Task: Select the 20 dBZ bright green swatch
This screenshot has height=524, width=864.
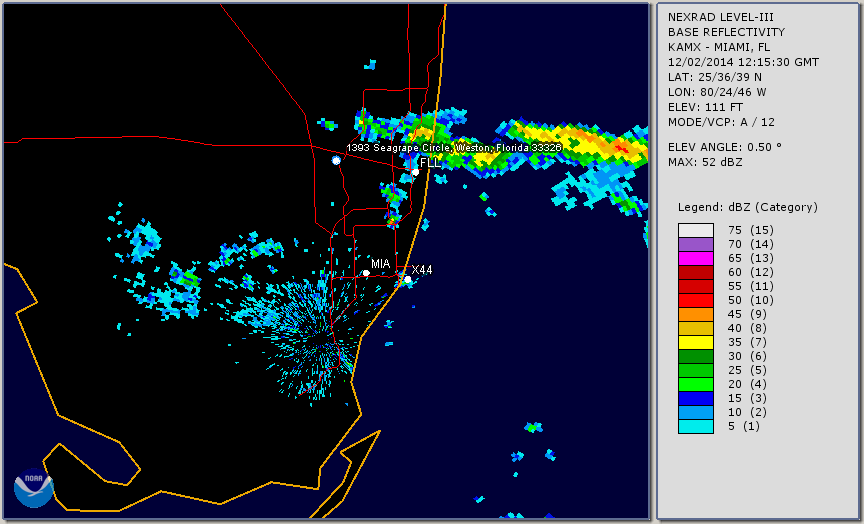Action: tap(695, 384)
